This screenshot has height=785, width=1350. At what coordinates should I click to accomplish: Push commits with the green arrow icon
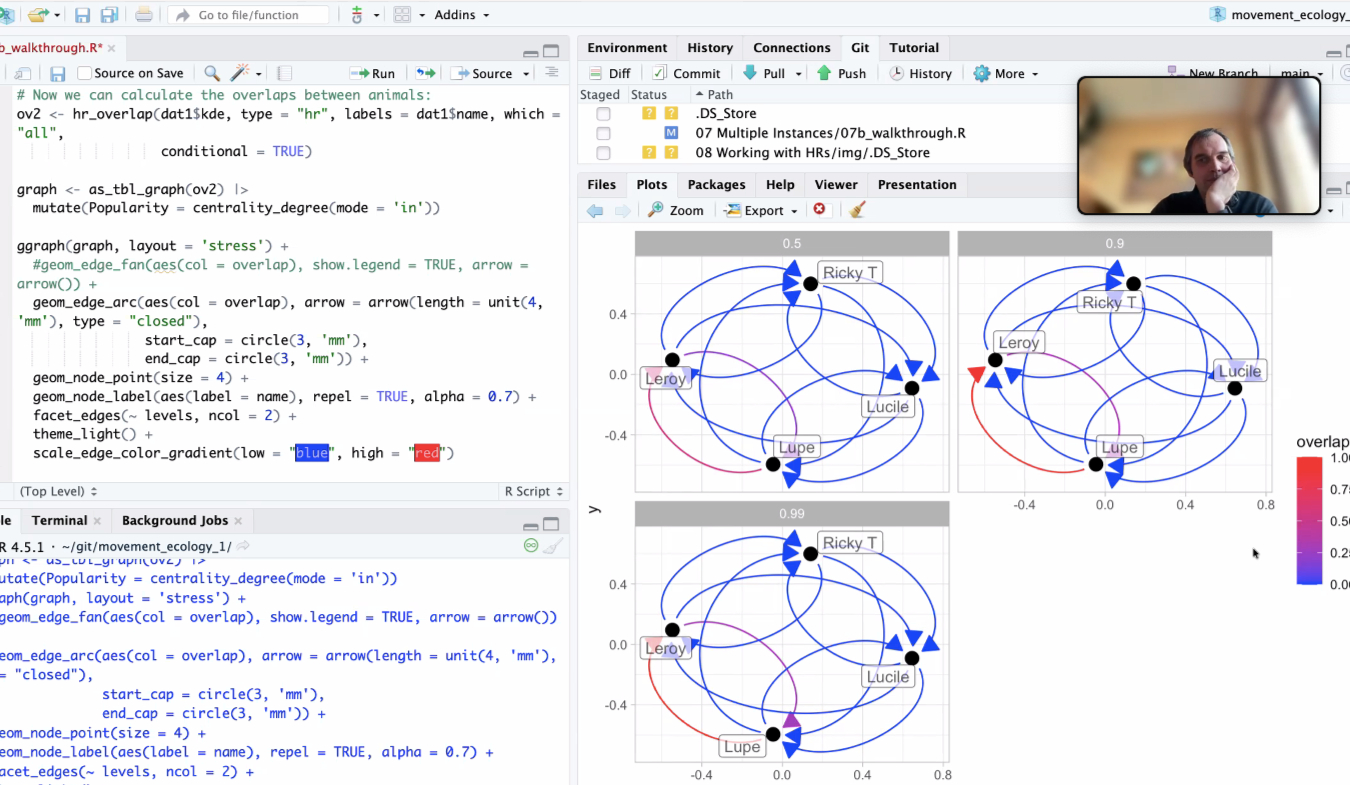pos(824,73)
